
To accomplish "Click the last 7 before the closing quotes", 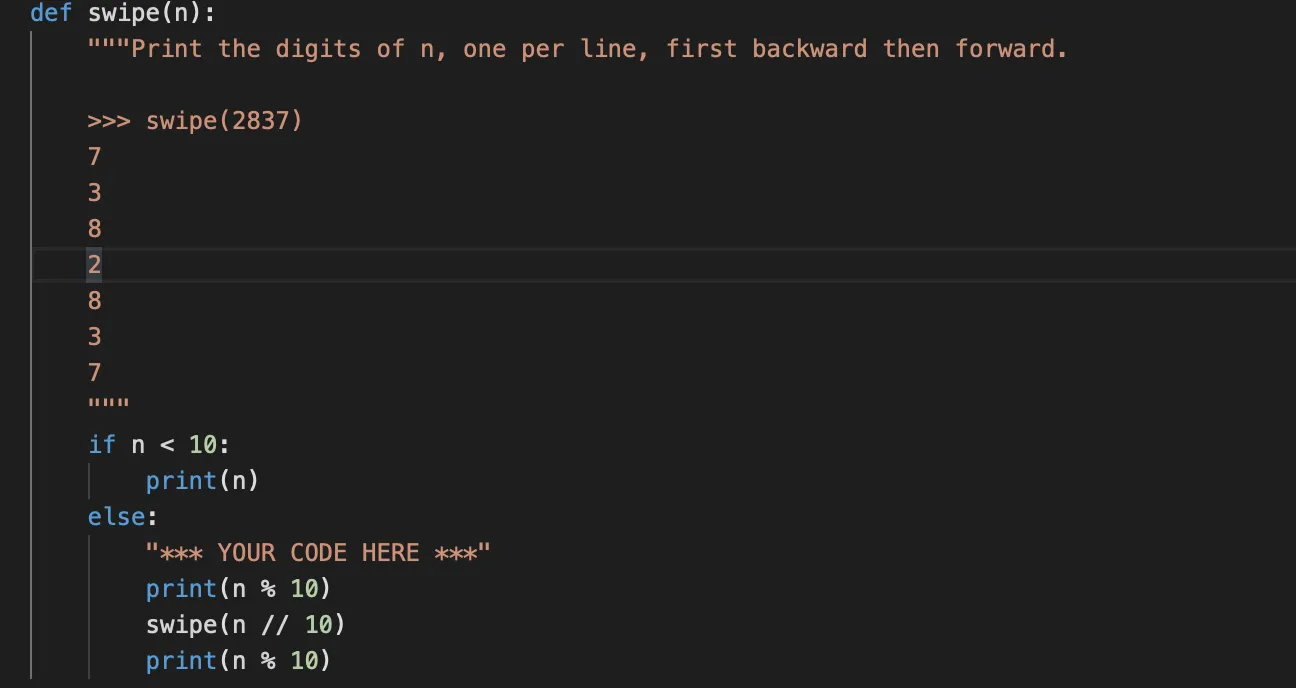I will tap(95, 373).
